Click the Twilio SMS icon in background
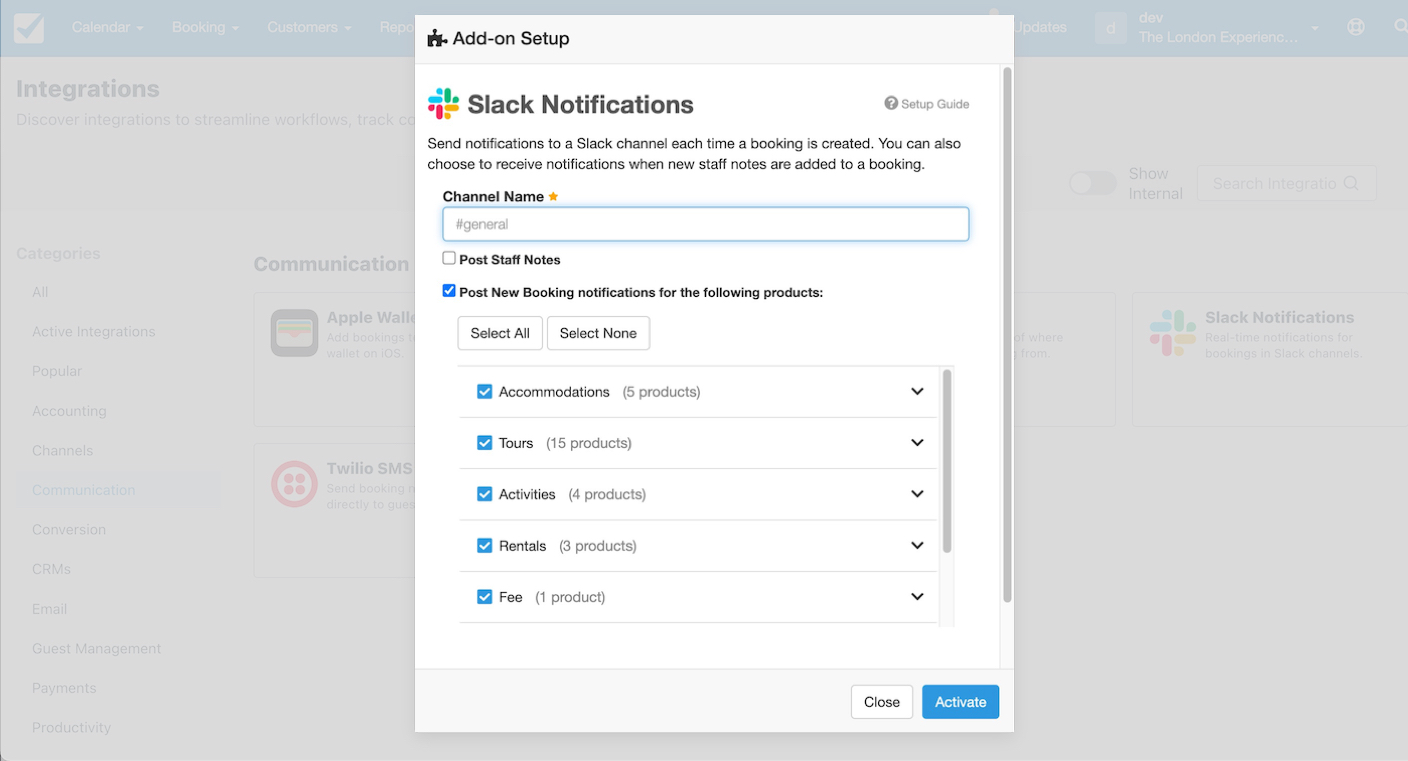The height and width of the screenshot is (761, 1408). [294, 484]
